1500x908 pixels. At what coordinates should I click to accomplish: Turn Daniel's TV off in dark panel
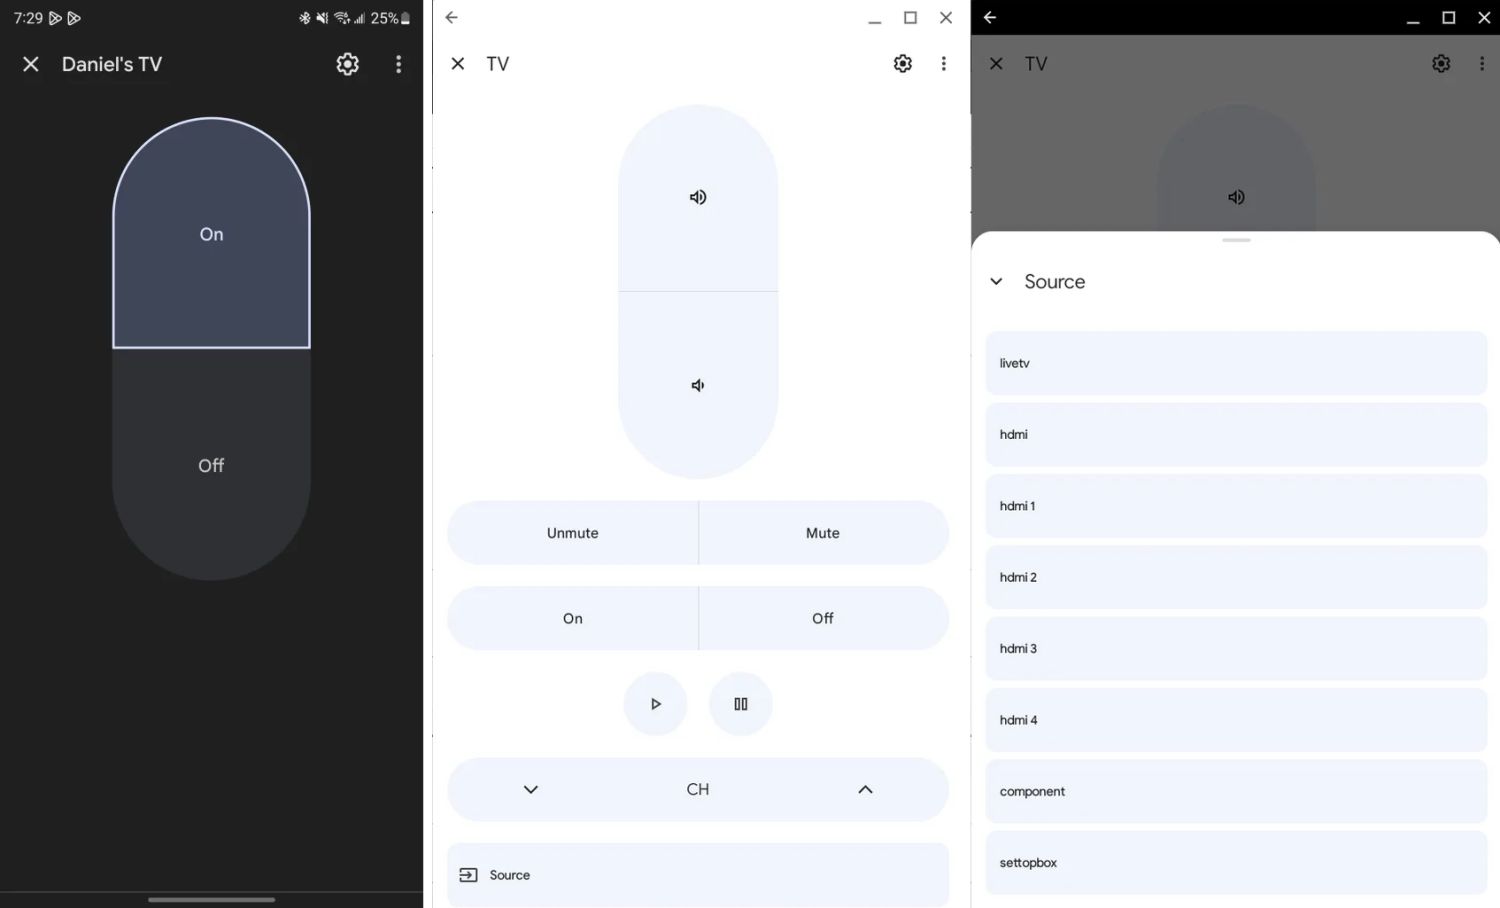pos(211,466)
